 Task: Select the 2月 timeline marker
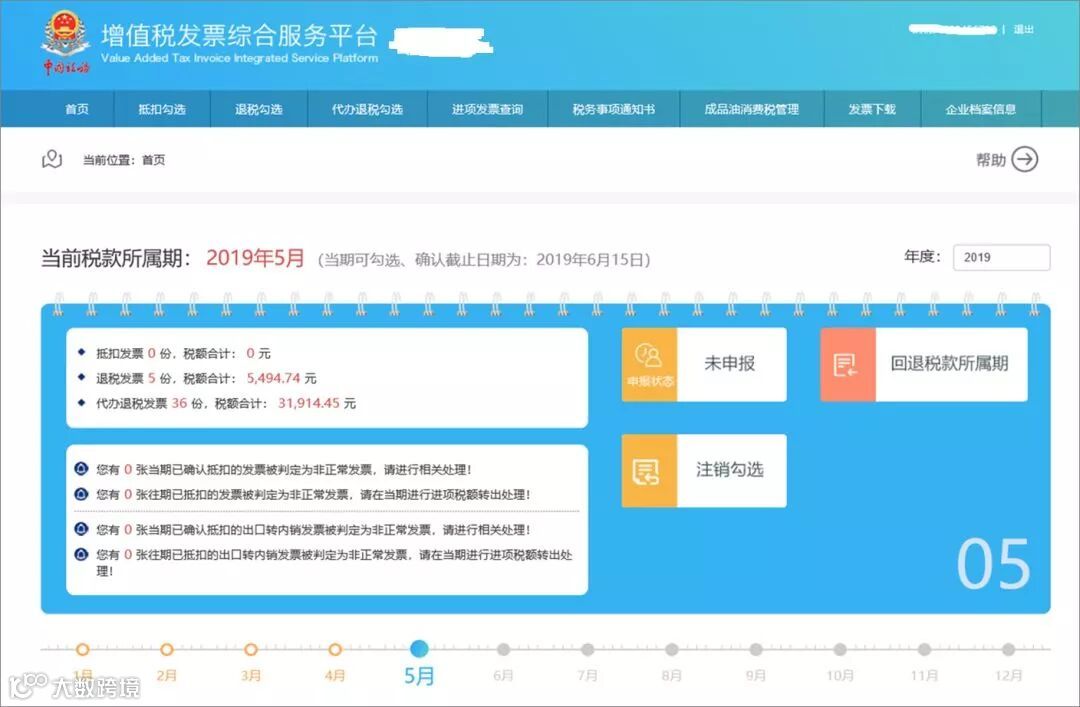pos(167,649)
